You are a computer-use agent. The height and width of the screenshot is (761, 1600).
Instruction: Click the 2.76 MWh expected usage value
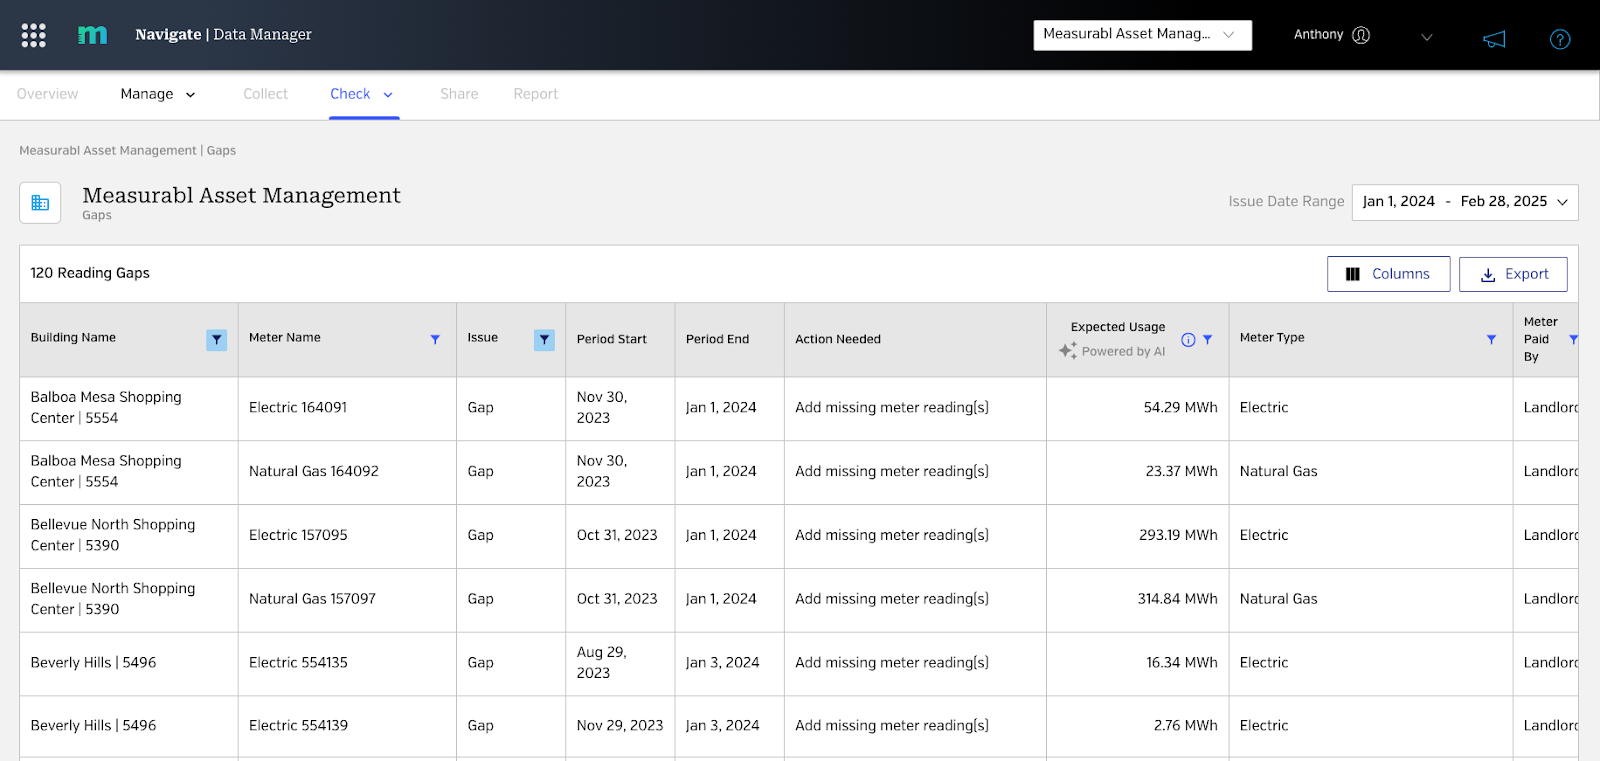pos(1185,726)
